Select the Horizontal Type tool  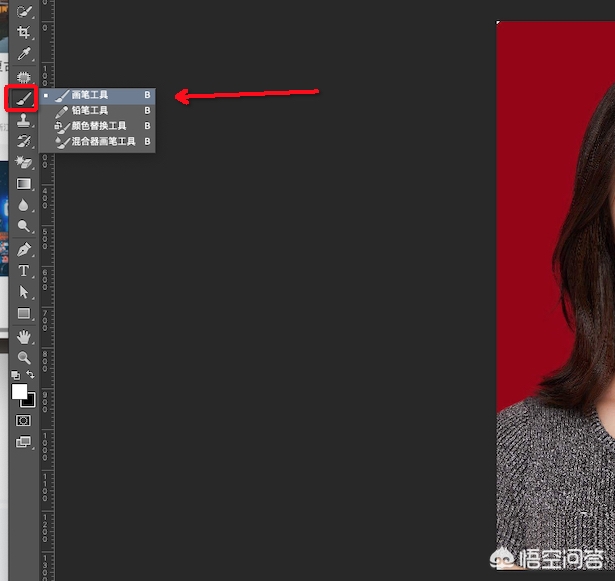click(24, 271)
